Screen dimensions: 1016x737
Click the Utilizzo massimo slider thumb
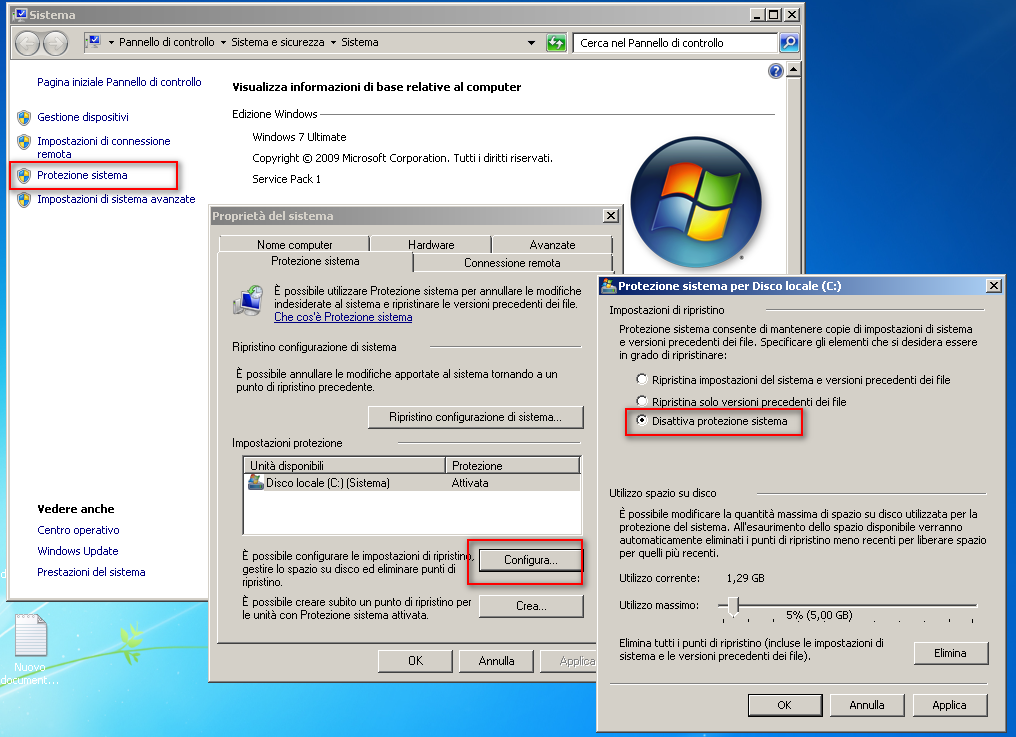[733, 607]
